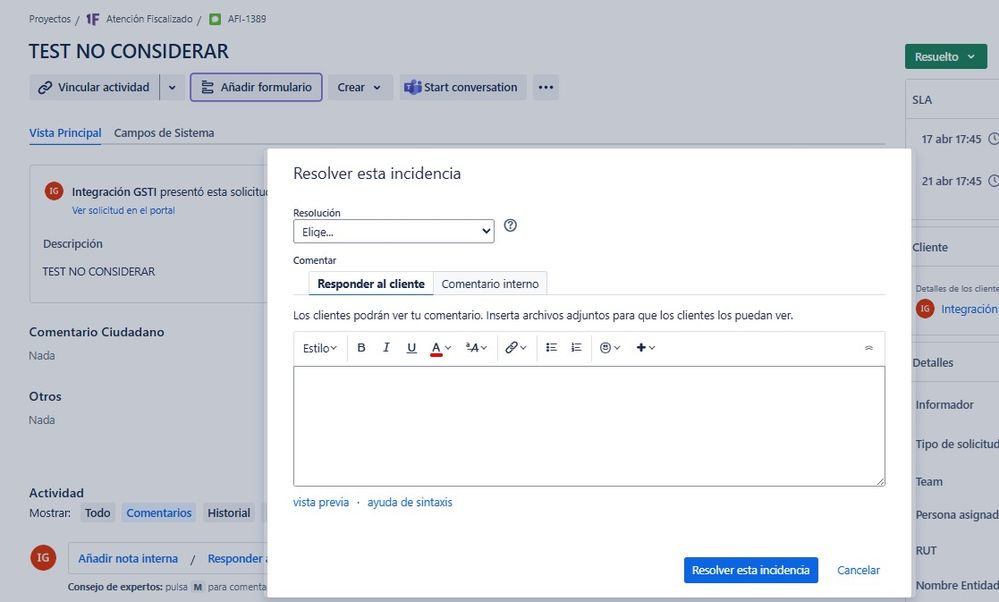The height and width of the screenshot is (602, 999).
Task: Open the Crear dropdown
Action: 359,87
